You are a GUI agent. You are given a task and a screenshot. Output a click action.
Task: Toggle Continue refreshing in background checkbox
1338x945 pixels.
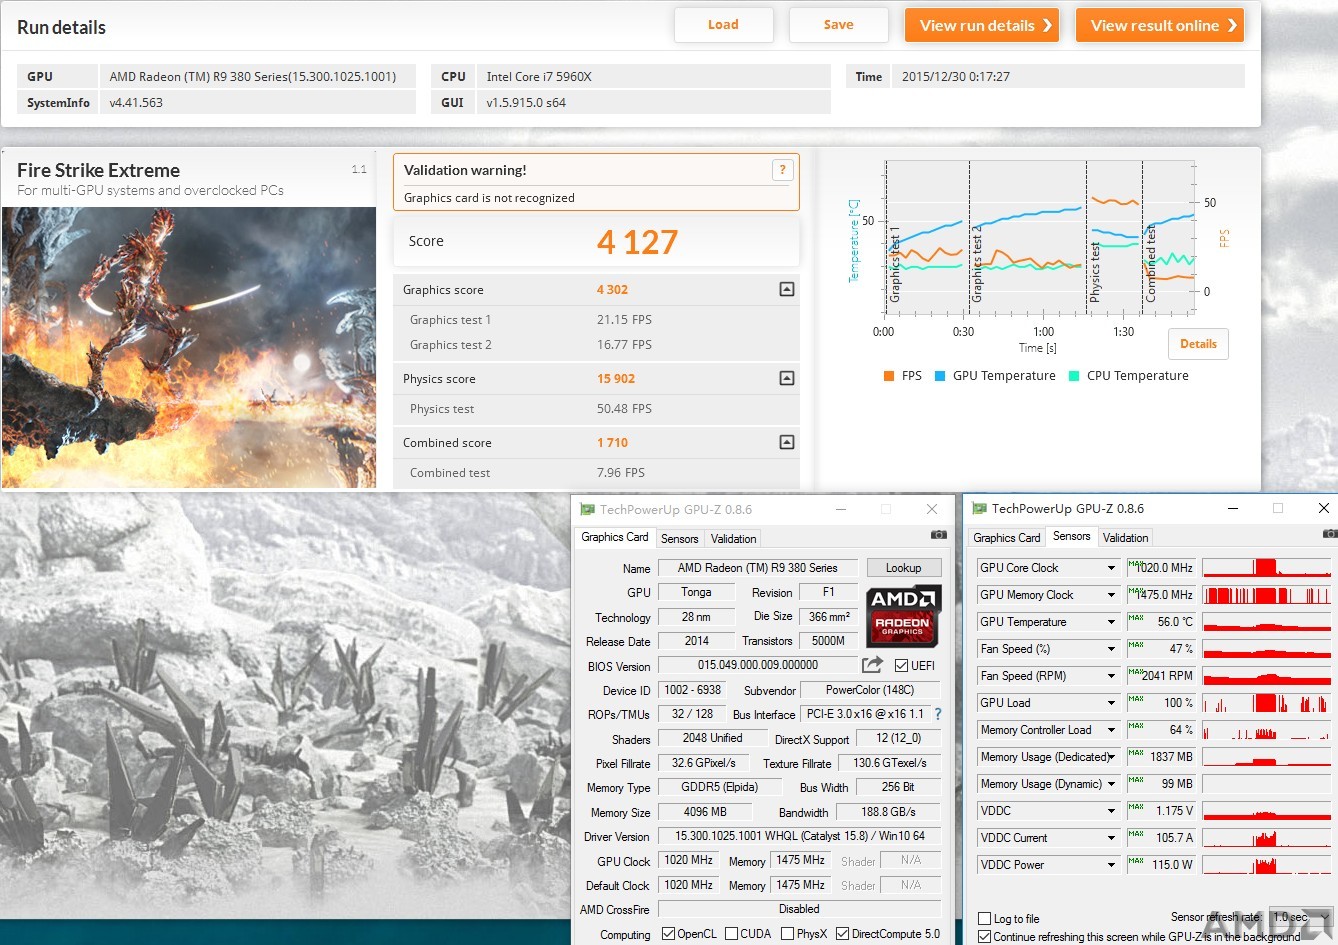tap(984, 937)
